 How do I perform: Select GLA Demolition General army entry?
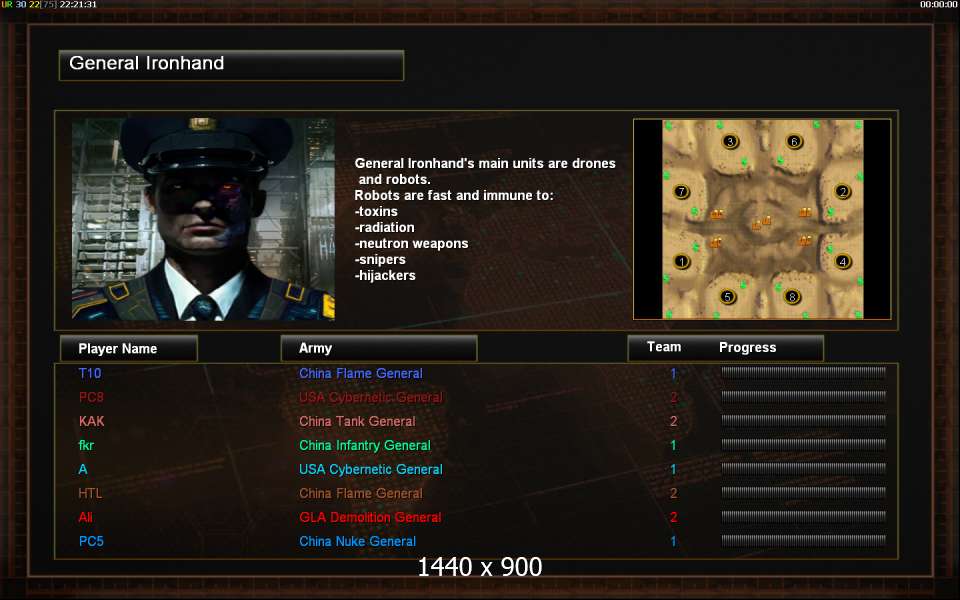point(370,517)
